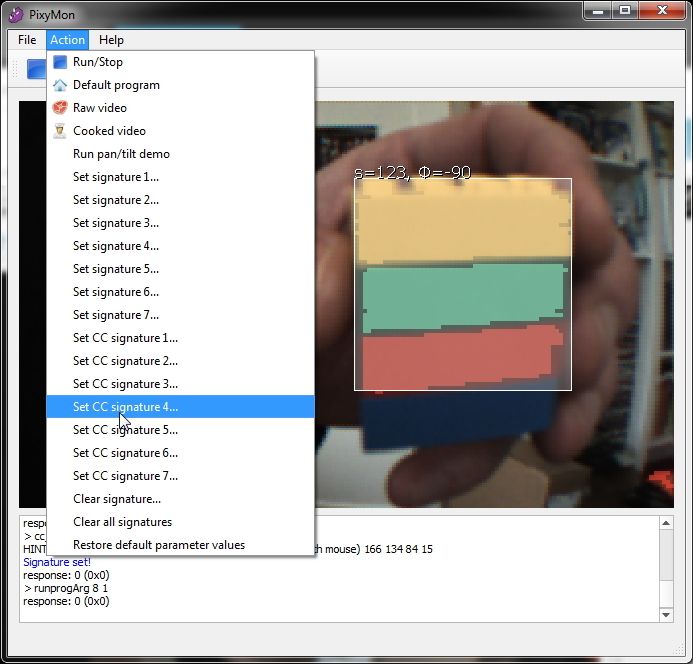Select Set signature 5...

[115, 269]
